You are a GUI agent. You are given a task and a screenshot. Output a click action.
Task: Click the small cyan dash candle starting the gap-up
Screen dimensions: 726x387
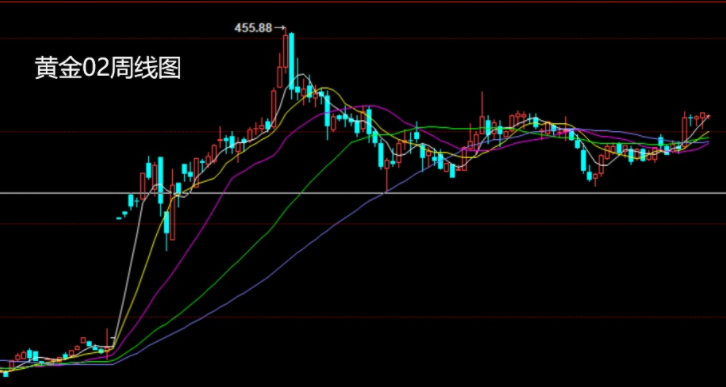pyautogui.click(x=119, y=218)
